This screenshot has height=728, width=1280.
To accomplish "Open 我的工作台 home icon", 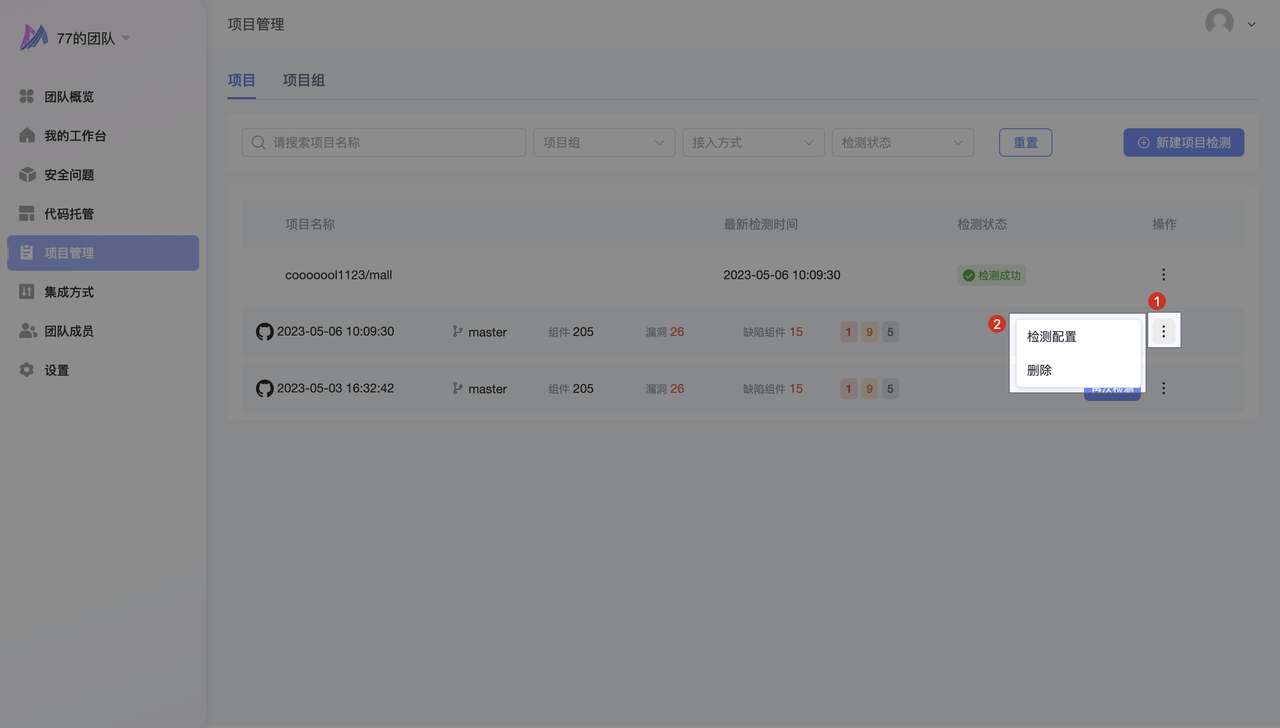I will point(27,136).
